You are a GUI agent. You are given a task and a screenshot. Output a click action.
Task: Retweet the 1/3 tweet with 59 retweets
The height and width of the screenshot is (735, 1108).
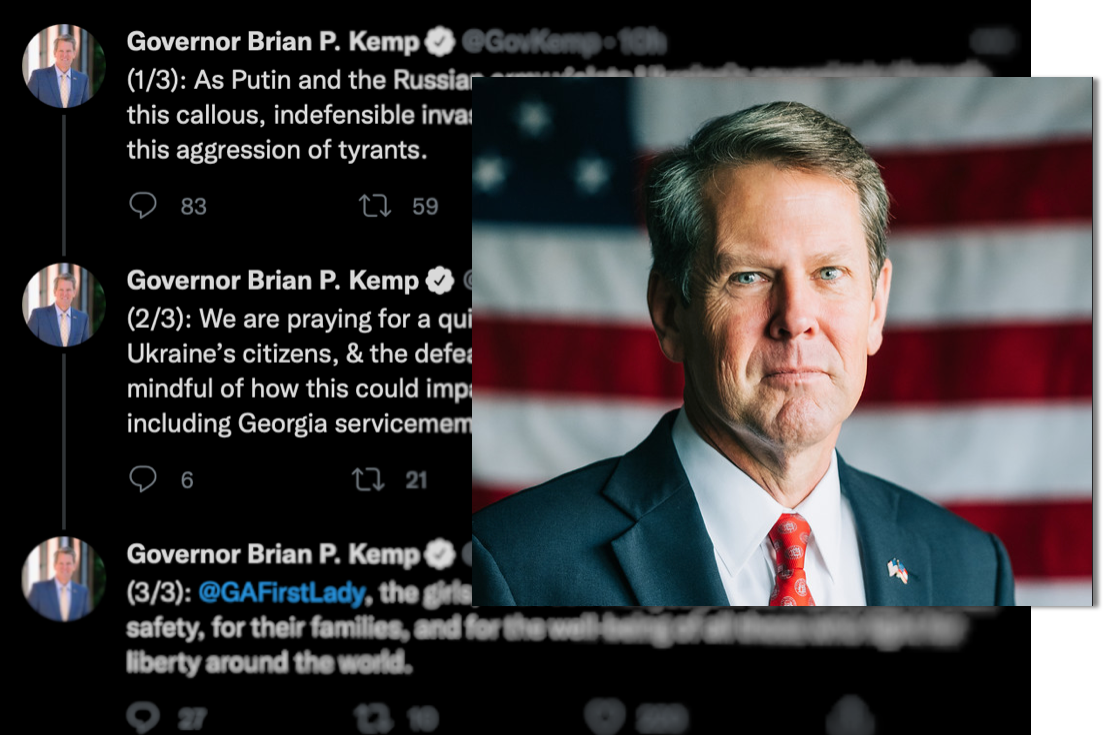[374, 206]
